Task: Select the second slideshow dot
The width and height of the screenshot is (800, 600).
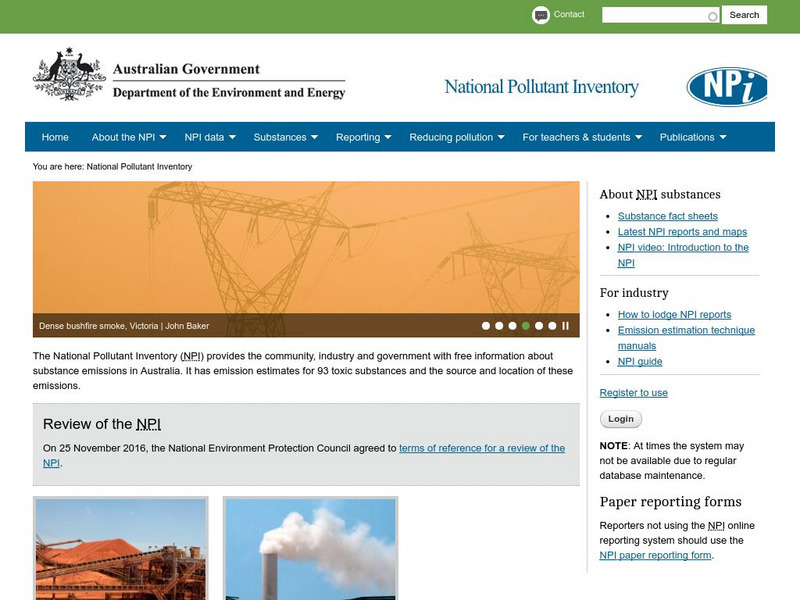Action: pos(499,326)
